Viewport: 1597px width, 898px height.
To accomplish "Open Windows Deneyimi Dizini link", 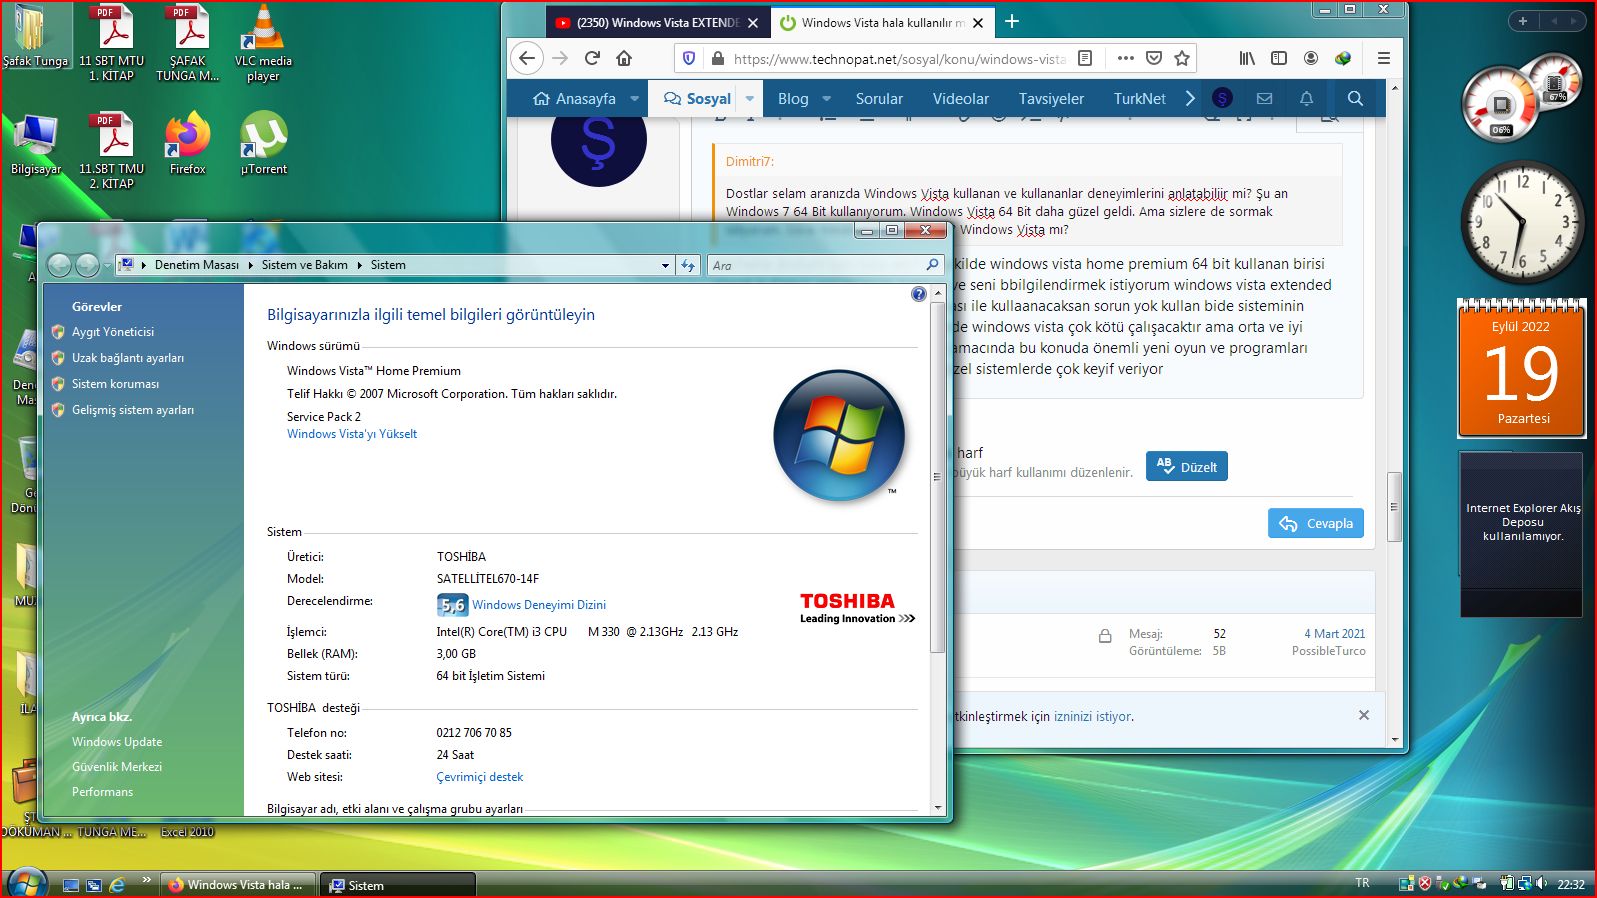I will (x=539, y=605).
